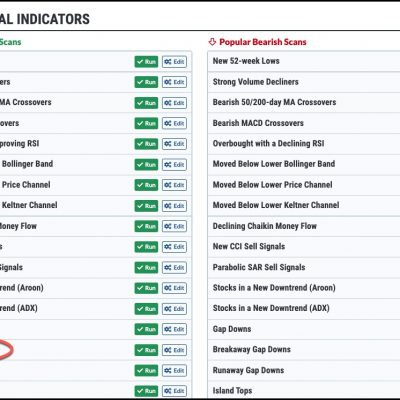Select Overbought with a Declining RSI
The height and width of the screenshot is (400, 400).
(x=268, y=143)
